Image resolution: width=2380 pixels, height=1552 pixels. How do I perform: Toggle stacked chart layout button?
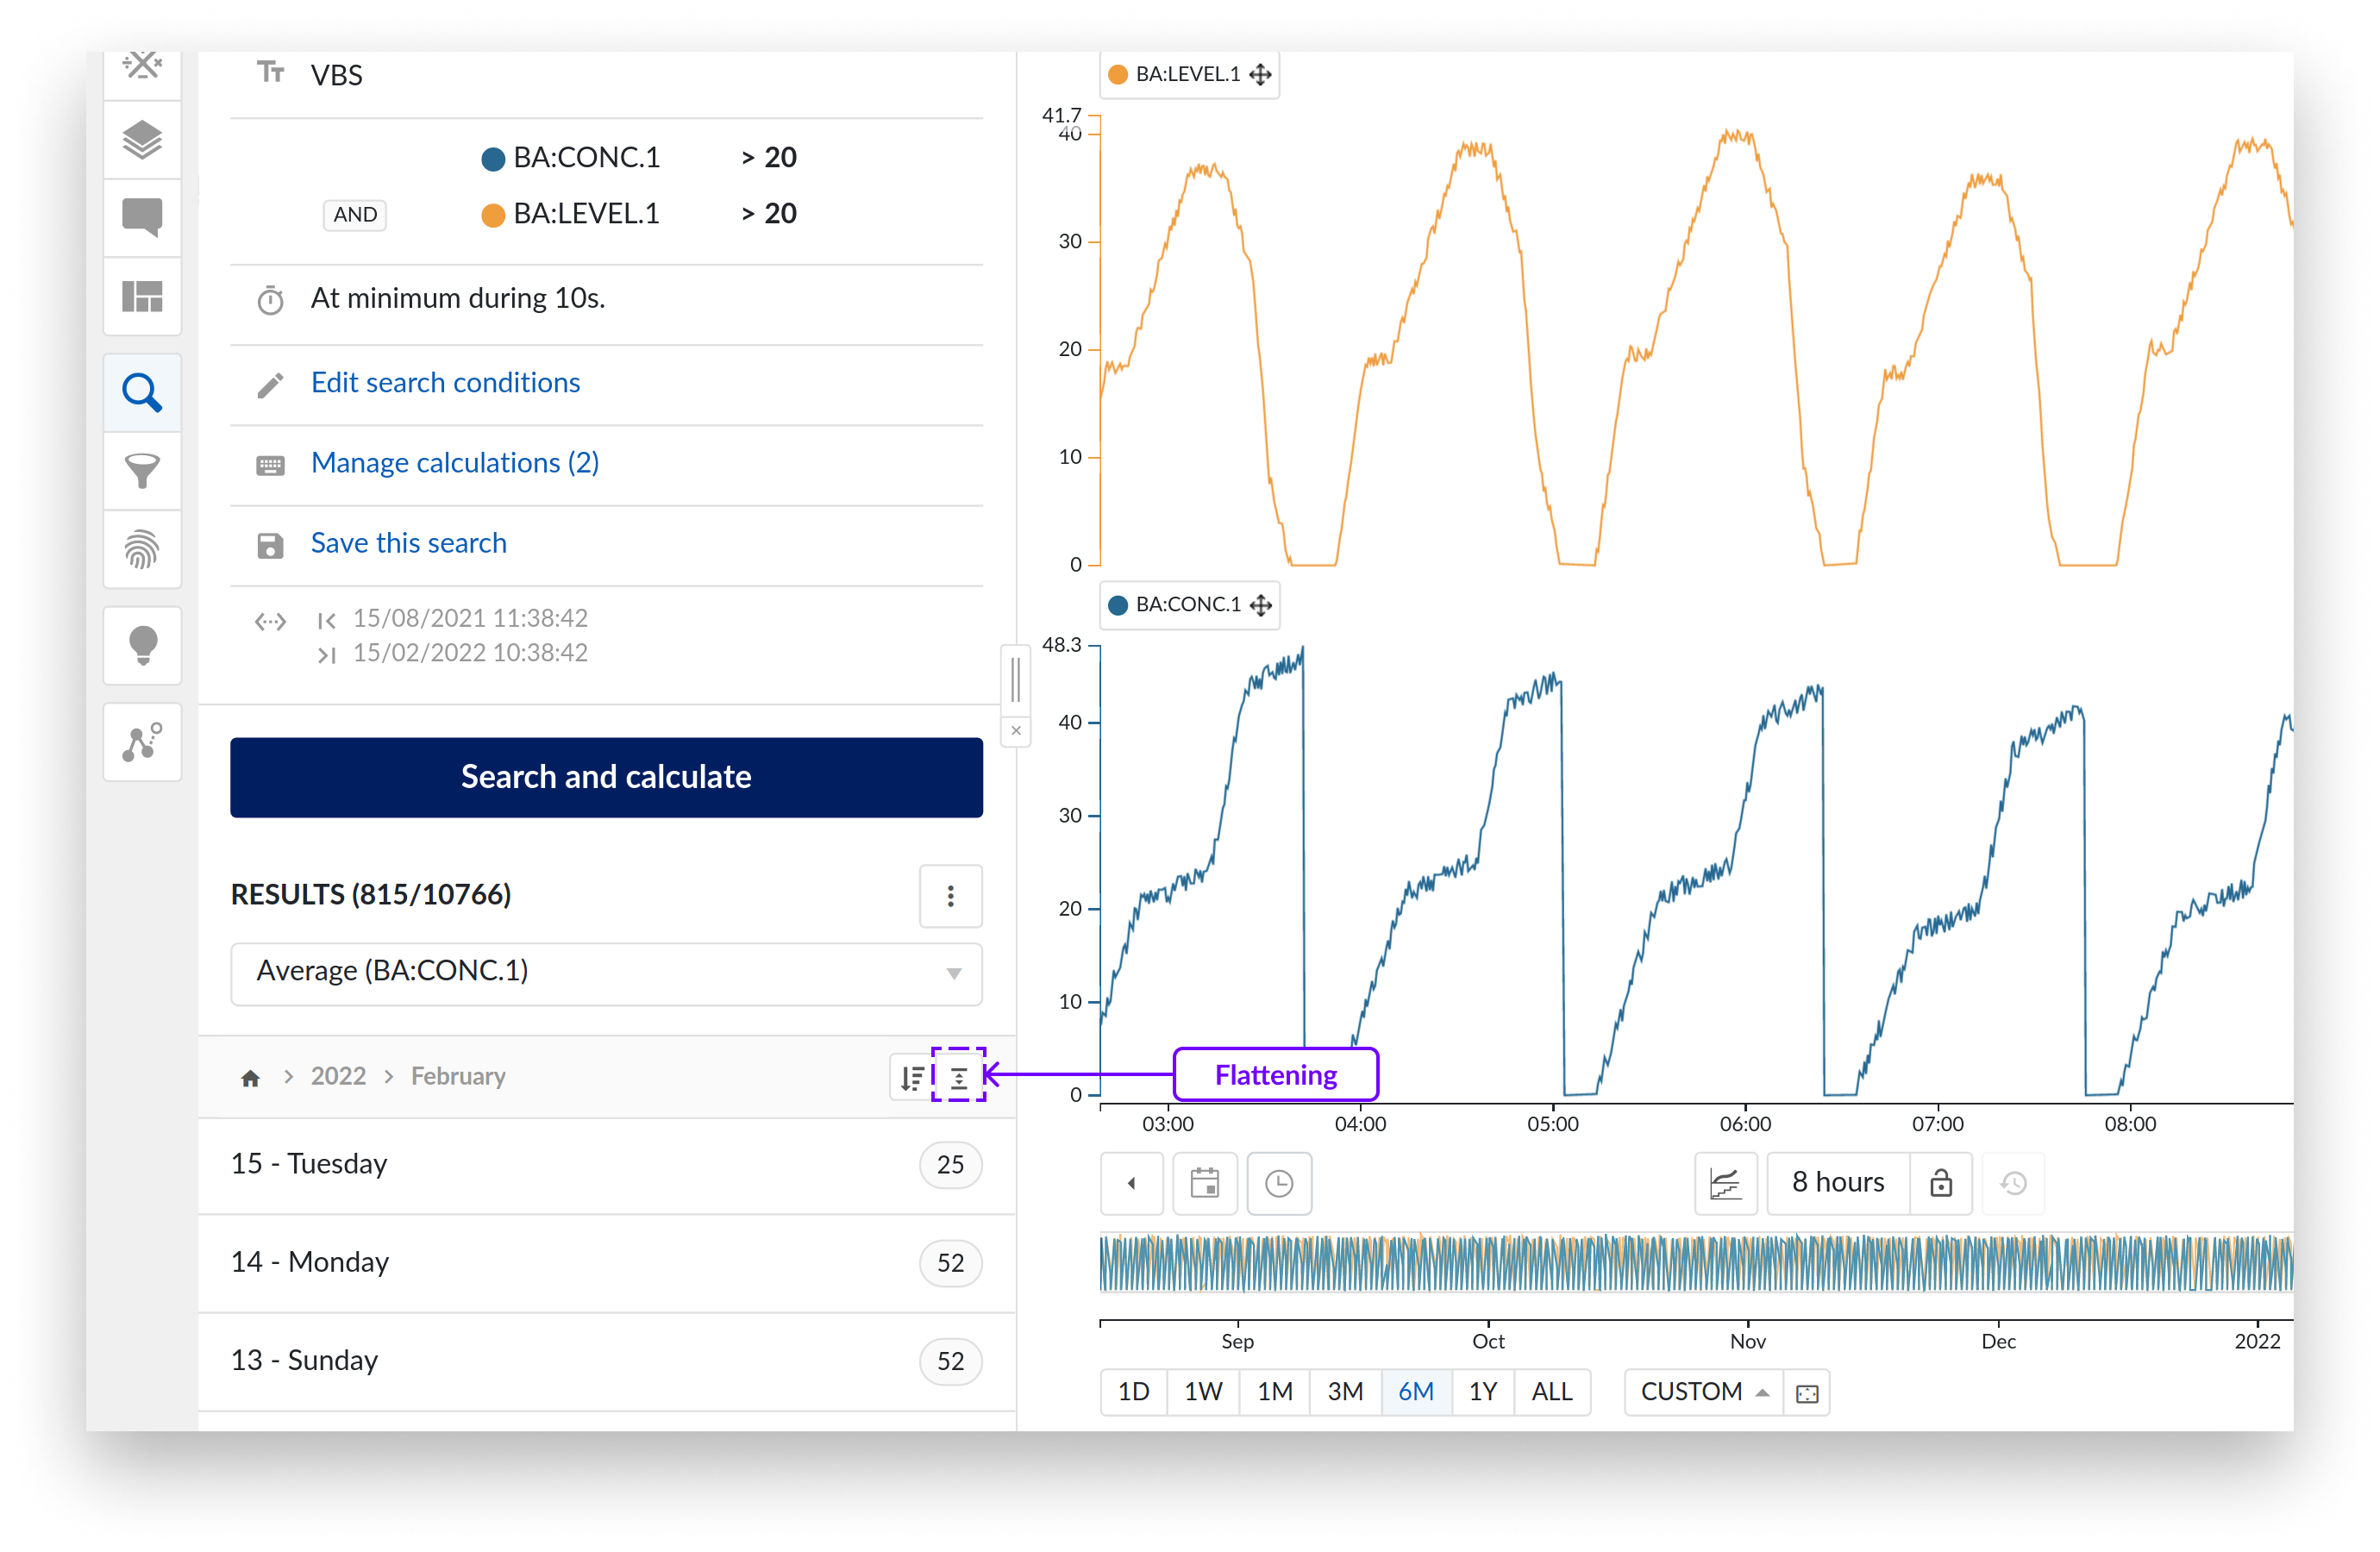[x=1725, y=1183]
